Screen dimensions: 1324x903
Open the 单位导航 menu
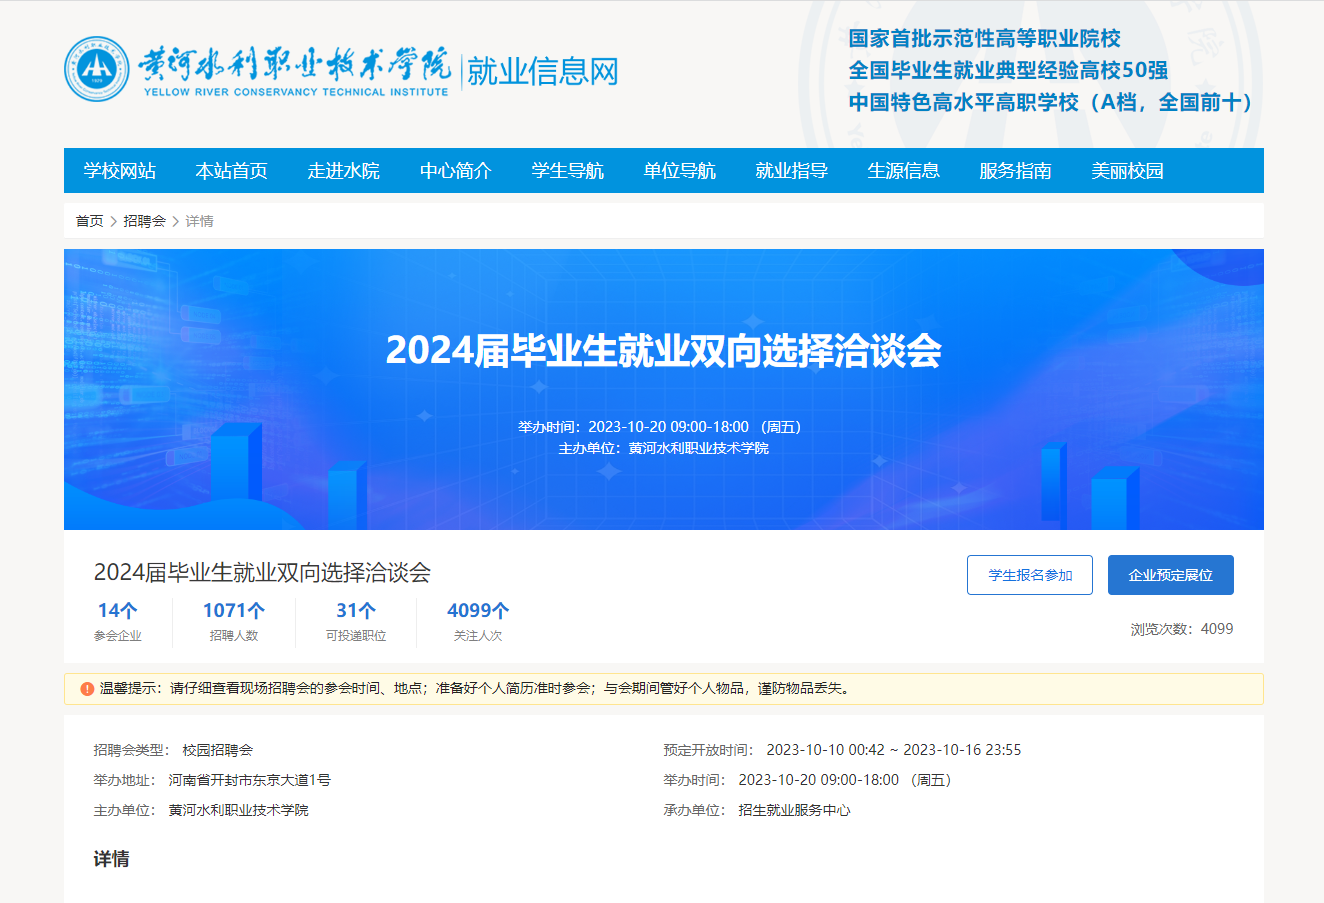tap(680, 171)
